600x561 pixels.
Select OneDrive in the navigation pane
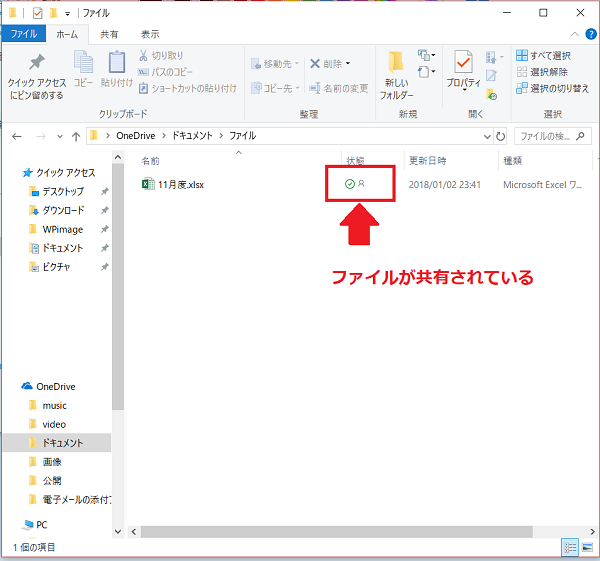(48, 387)
